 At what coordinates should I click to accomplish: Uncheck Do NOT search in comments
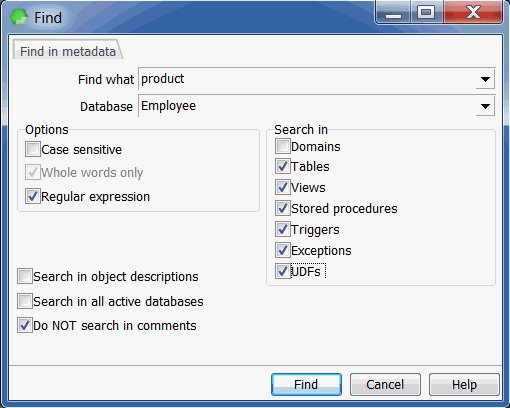tap(25, 325)
